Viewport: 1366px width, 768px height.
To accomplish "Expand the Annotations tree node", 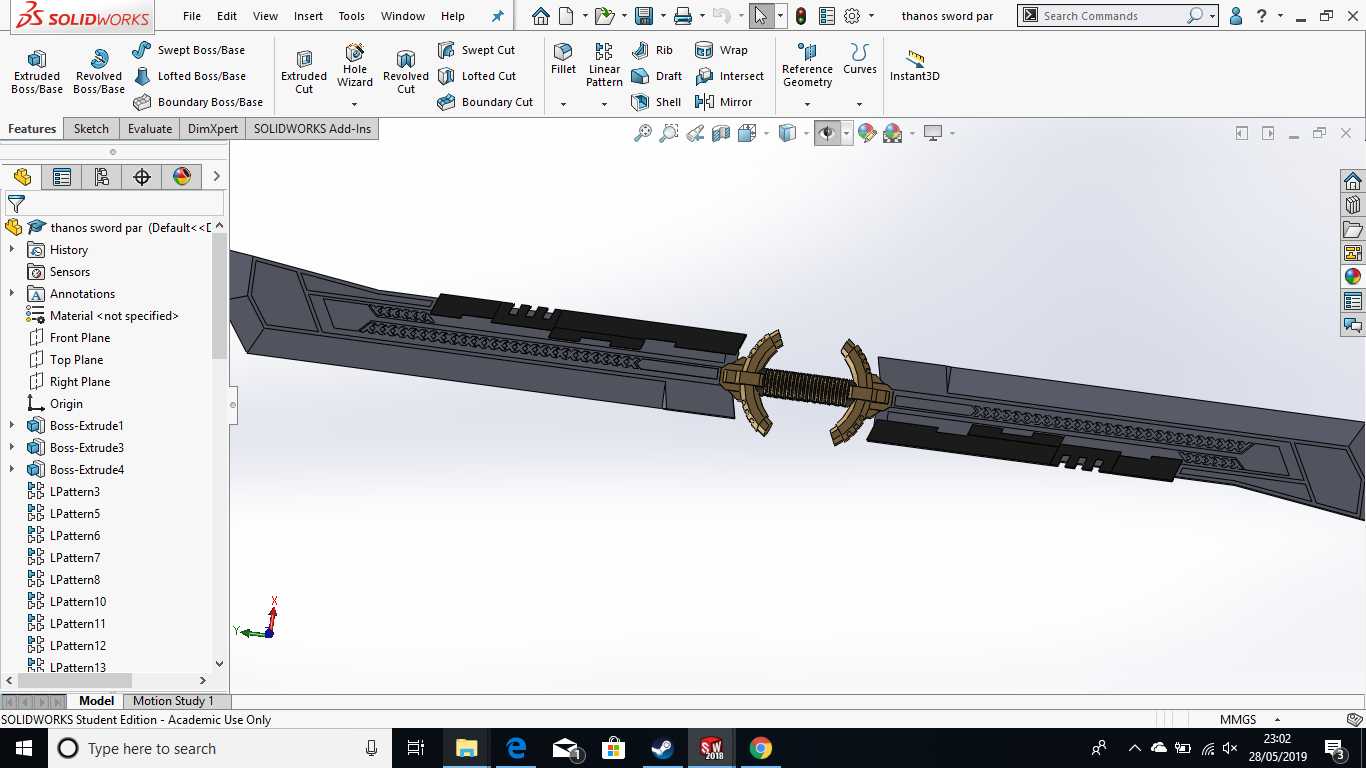I will tap(12, 294).
